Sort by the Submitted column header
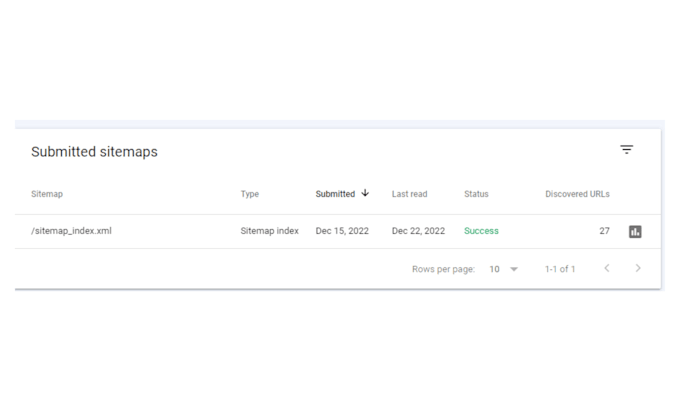Viewport: 680px width, 411px height. coord(335,194)
